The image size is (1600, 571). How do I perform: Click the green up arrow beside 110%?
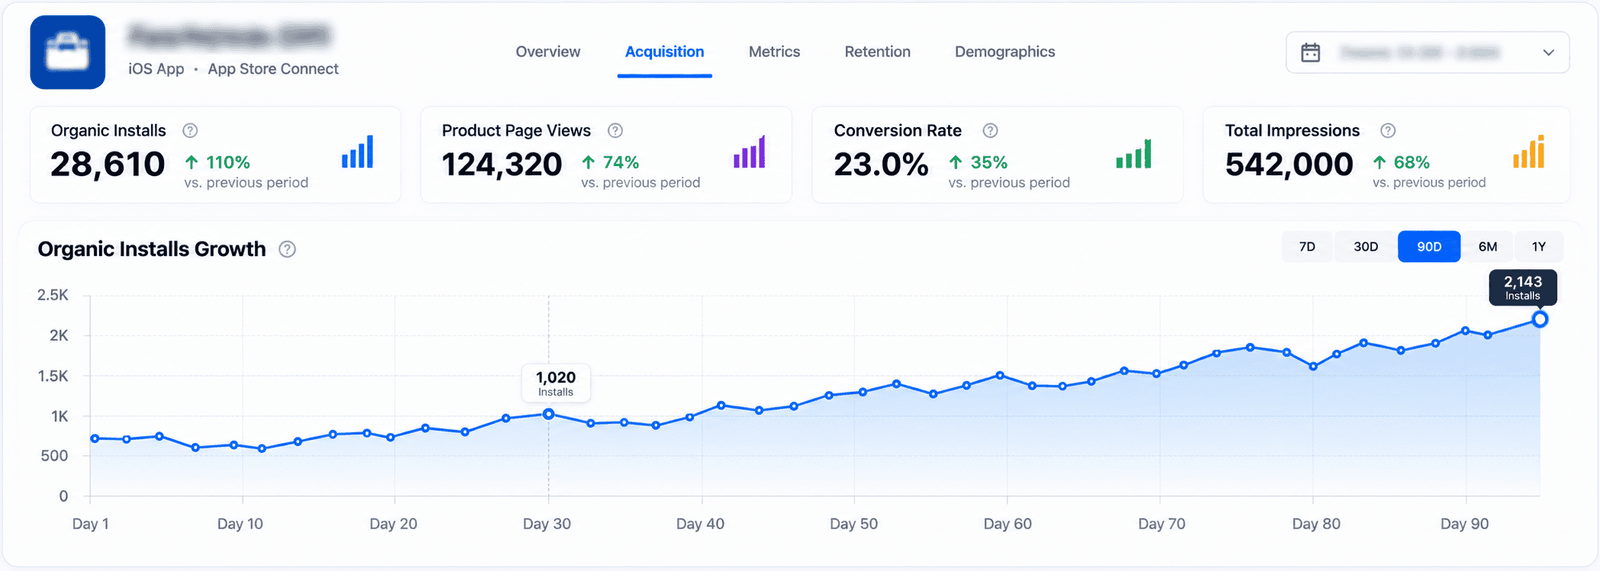(192, 162)
